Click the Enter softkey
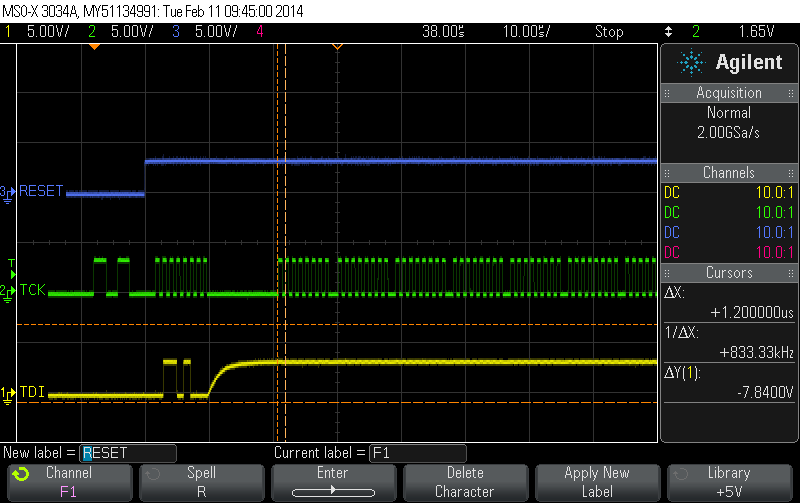Viewport: 800px width, 503px height. [x=333, y=483]
